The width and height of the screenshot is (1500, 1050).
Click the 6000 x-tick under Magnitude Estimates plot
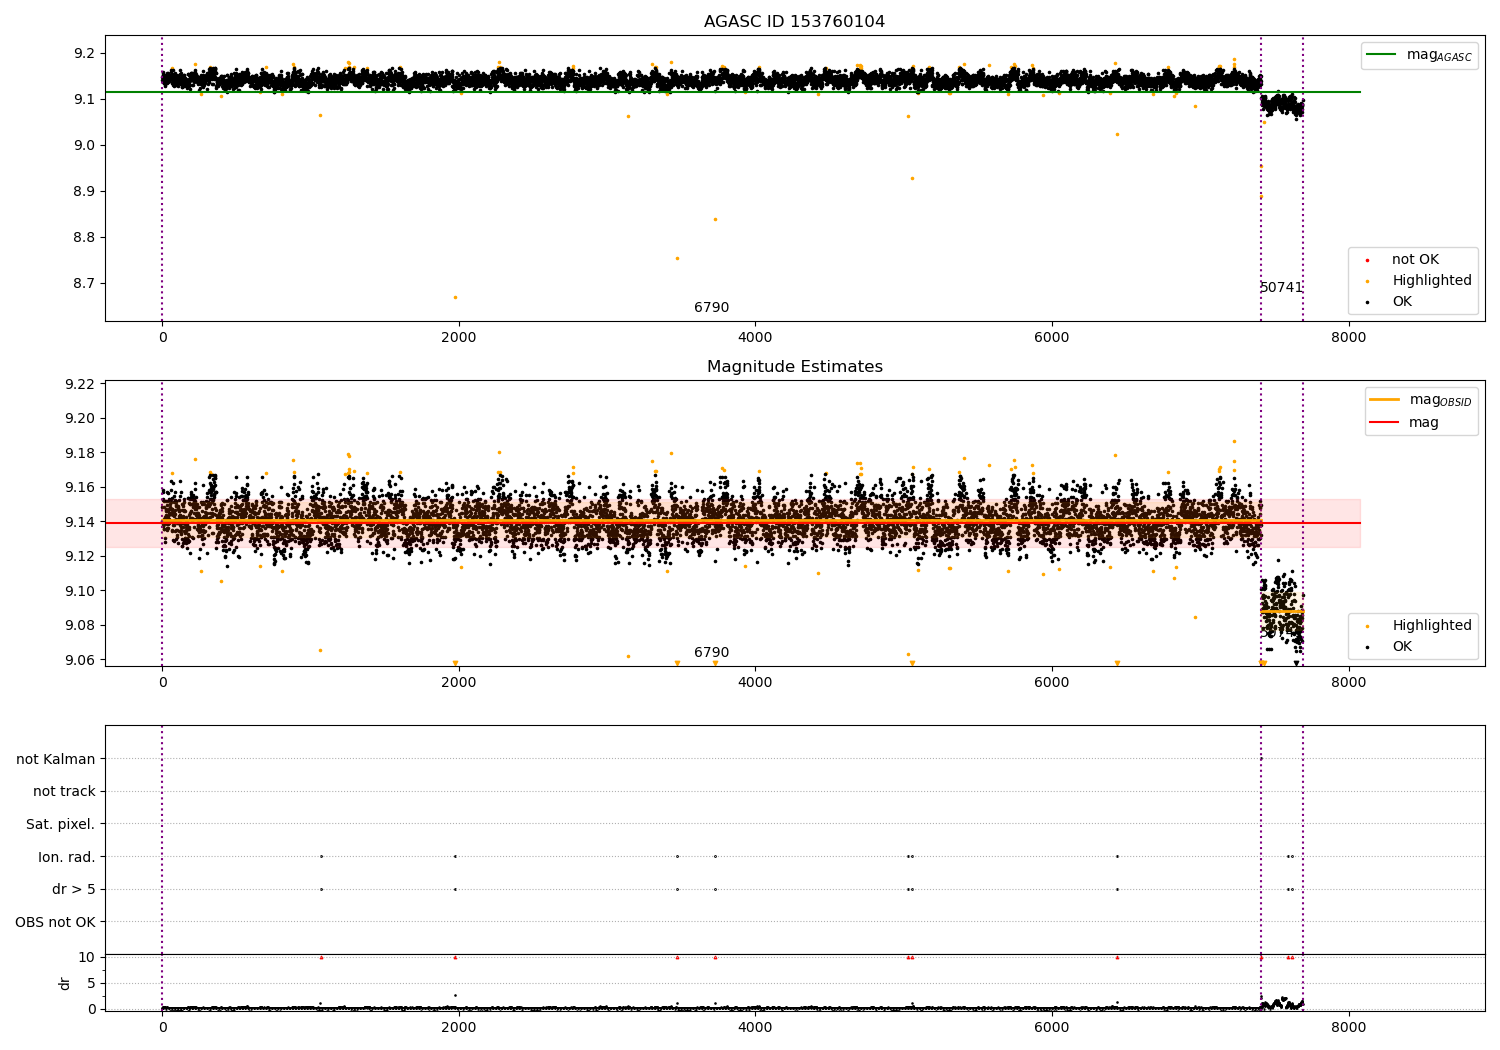point(1052,683)
